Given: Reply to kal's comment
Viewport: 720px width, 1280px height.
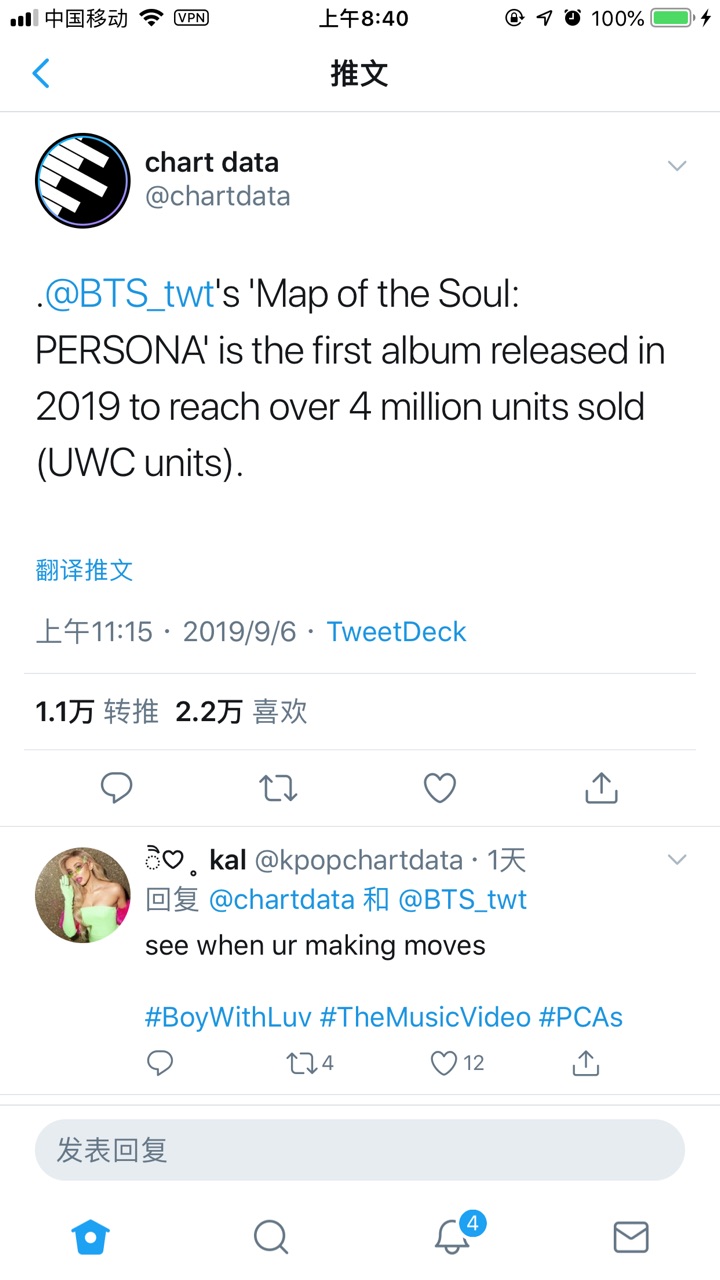Looking at the screenshot, I should (x=160, y=1063).
